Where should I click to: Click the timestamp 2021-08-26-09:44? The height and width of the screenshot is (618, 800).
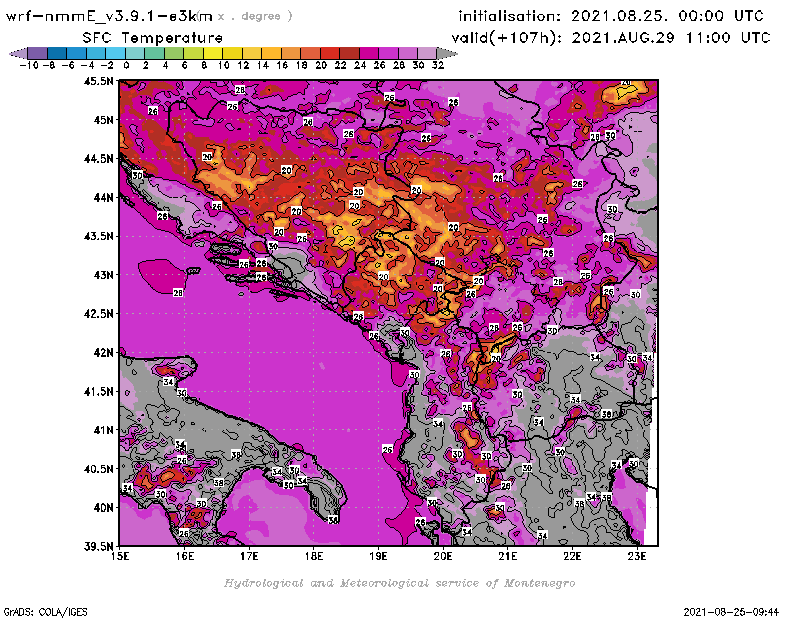(731, 612)
